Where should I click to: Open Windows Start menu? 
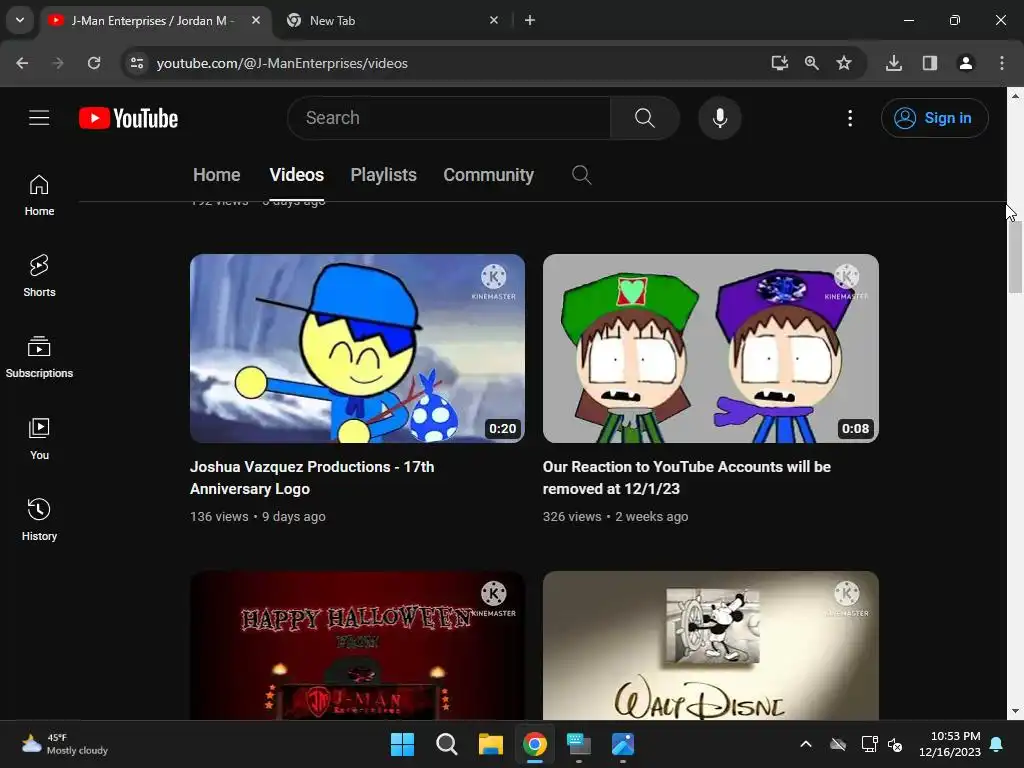(402, 744)
